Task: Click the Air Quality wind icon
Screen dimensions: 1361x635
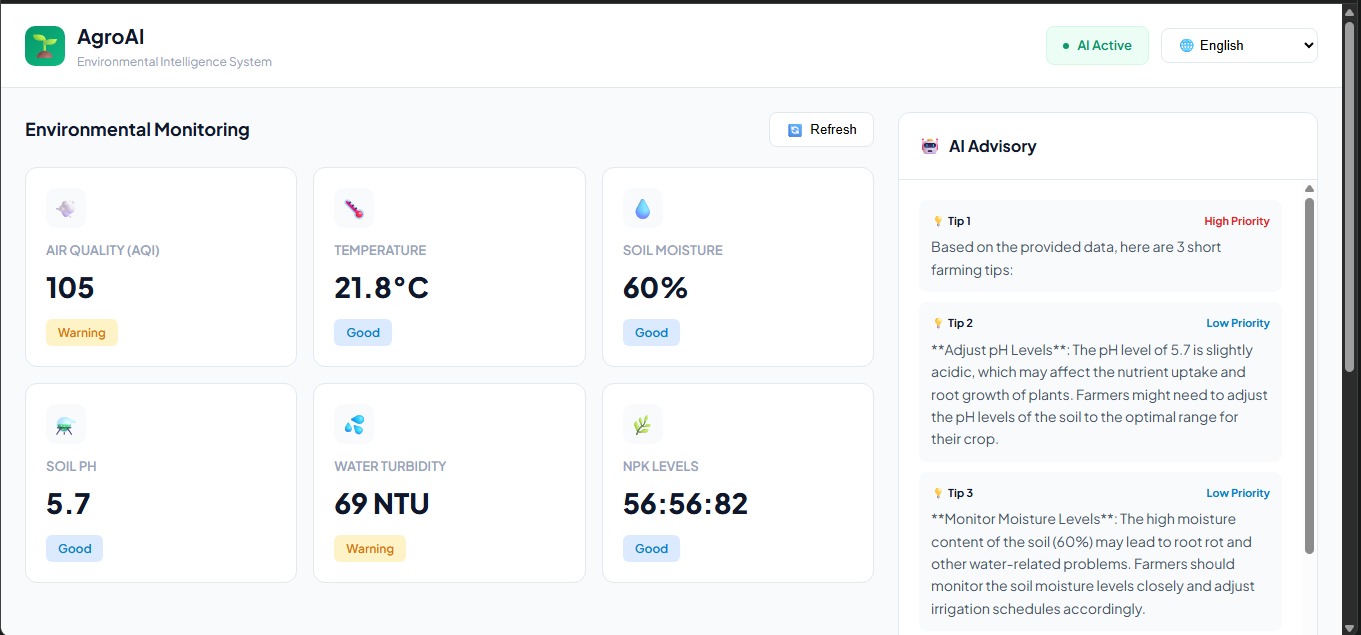Action: [x=66, y=208]
